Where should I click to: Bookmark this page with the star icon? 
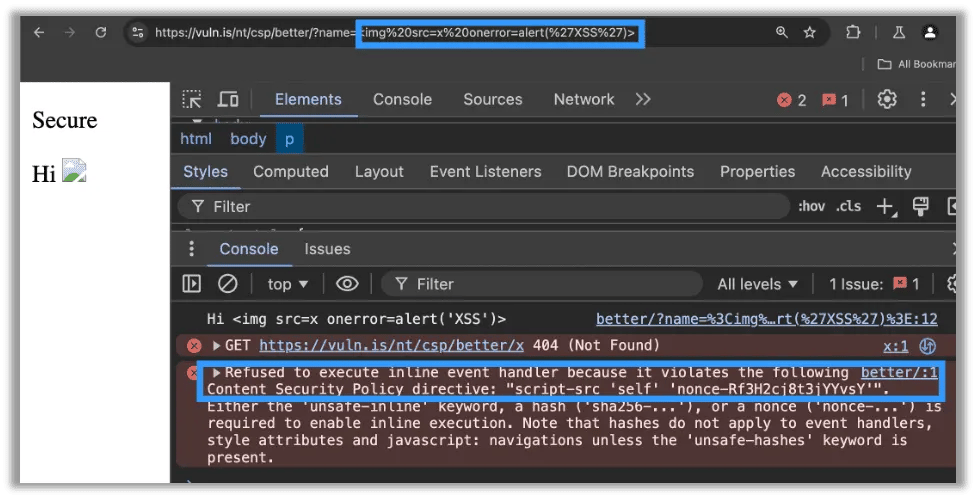809,32
